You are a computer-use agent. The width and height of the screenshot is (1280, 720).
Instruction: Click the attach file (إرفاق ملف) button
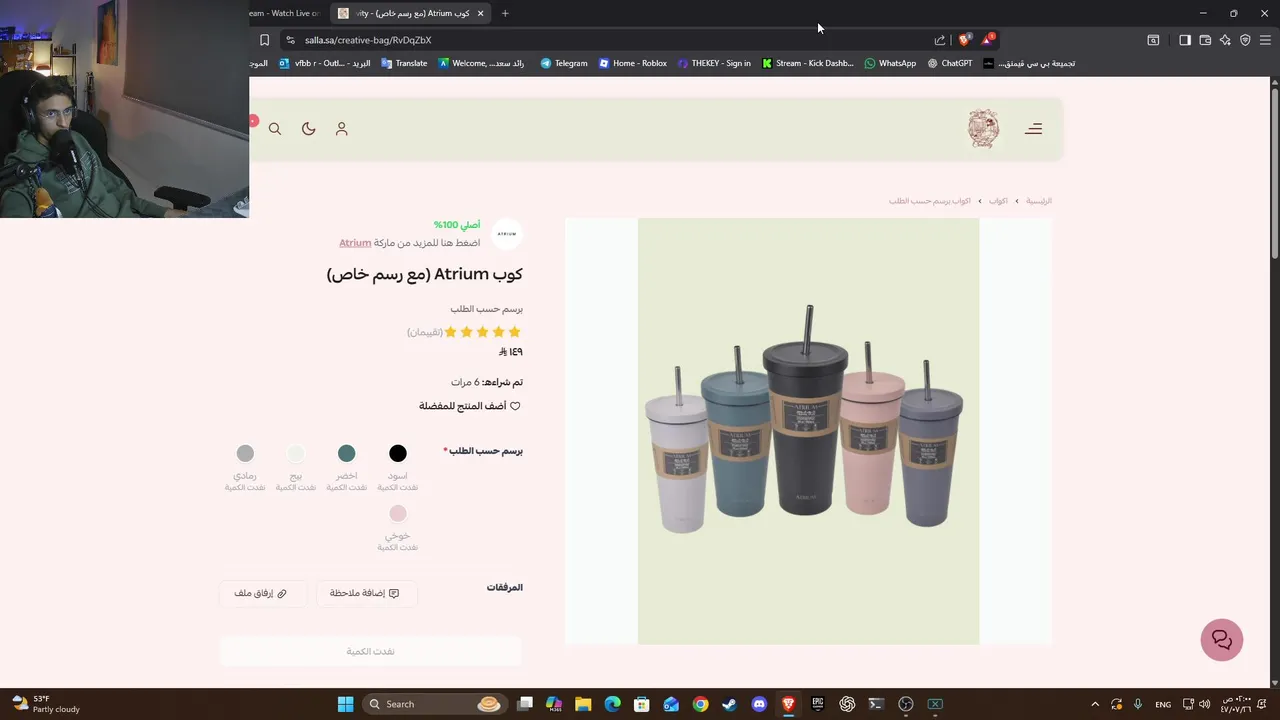click(261, 593)
